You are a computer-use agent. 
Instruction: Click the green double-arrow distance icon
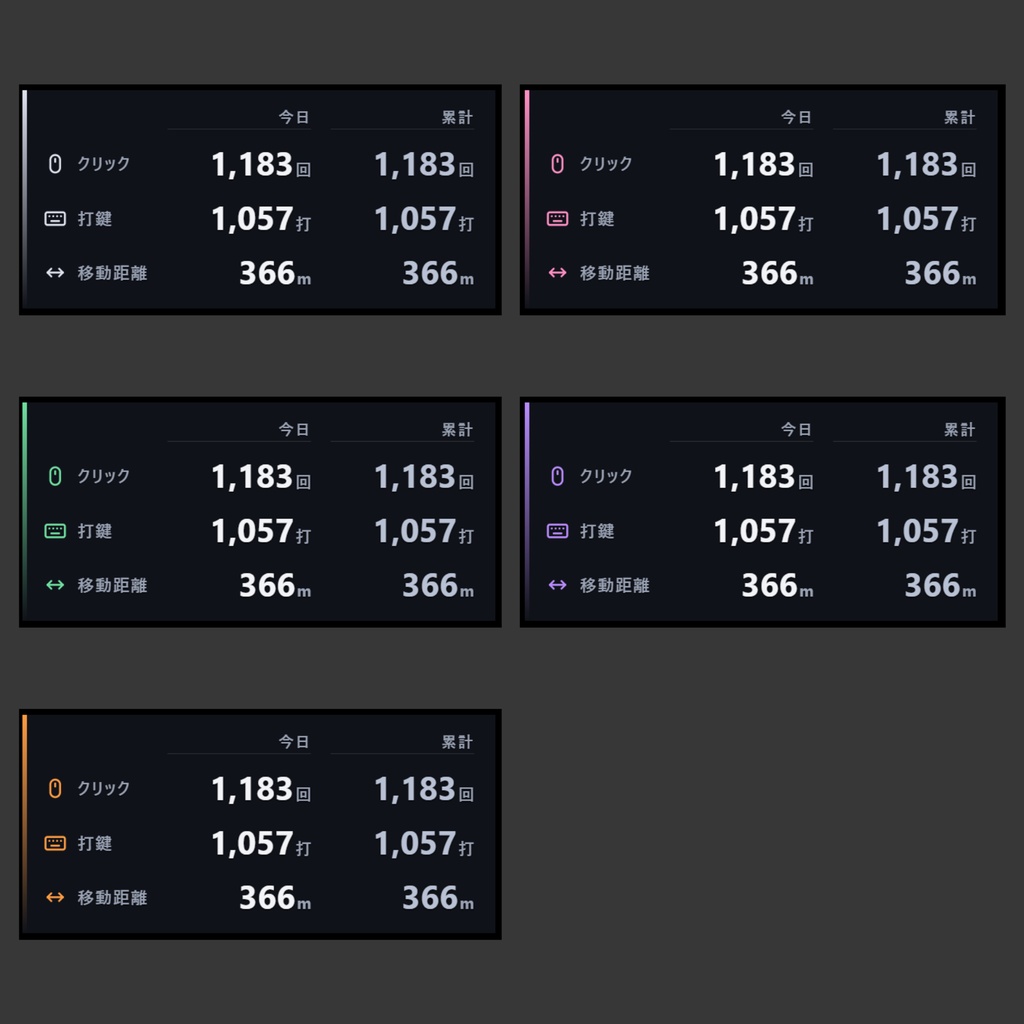pyautogui.click(x=55, y=585)
